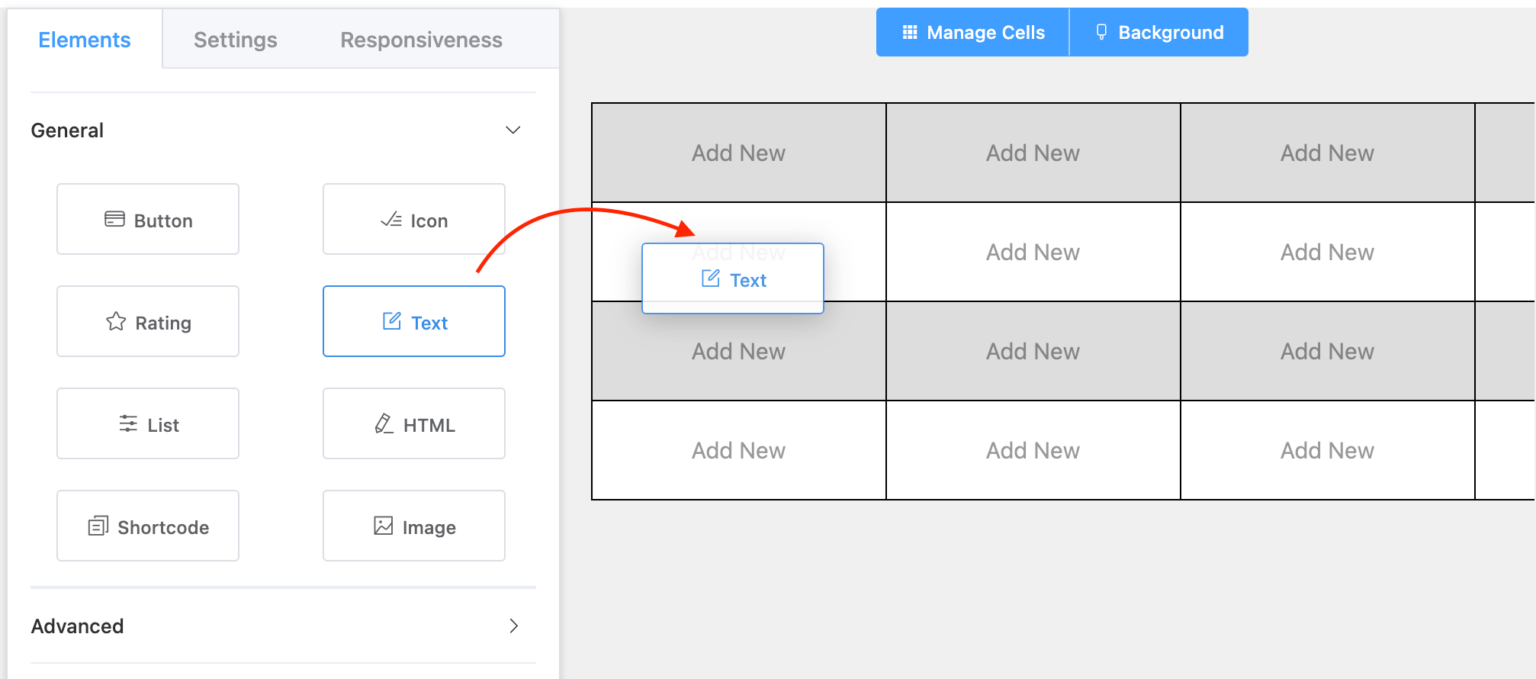This screenshot has width=1536, height=679.
Task: Return to the Elements tab
Action: coord(84,39)
